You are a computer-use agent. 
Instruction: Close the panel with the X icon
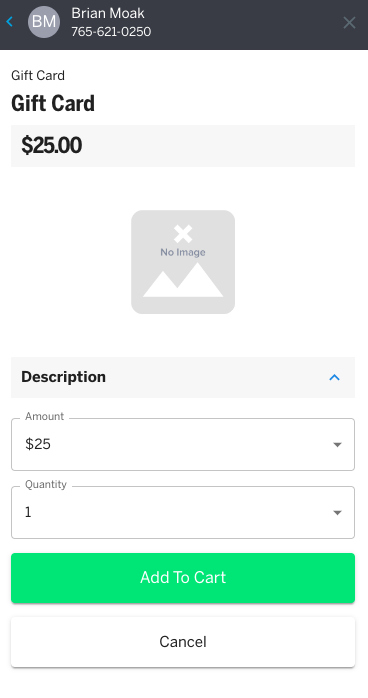[x=349, y=22]
